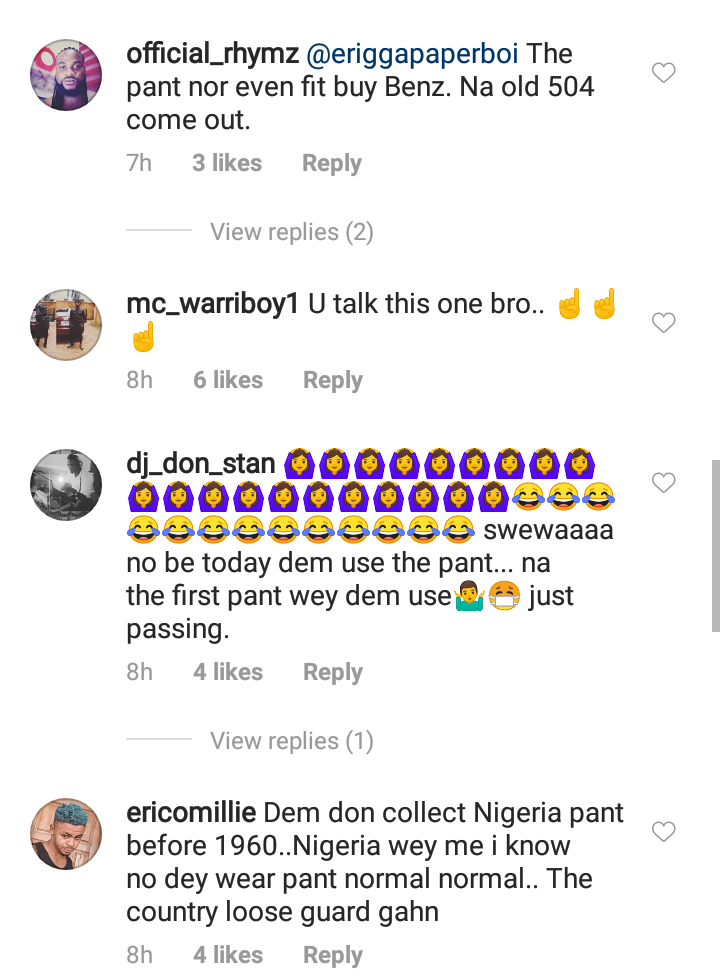Screen dimensions: 720x977
Task: Like official_rhymz's comment with the heart
Action: pyautogui.click(x=663, y=73)
